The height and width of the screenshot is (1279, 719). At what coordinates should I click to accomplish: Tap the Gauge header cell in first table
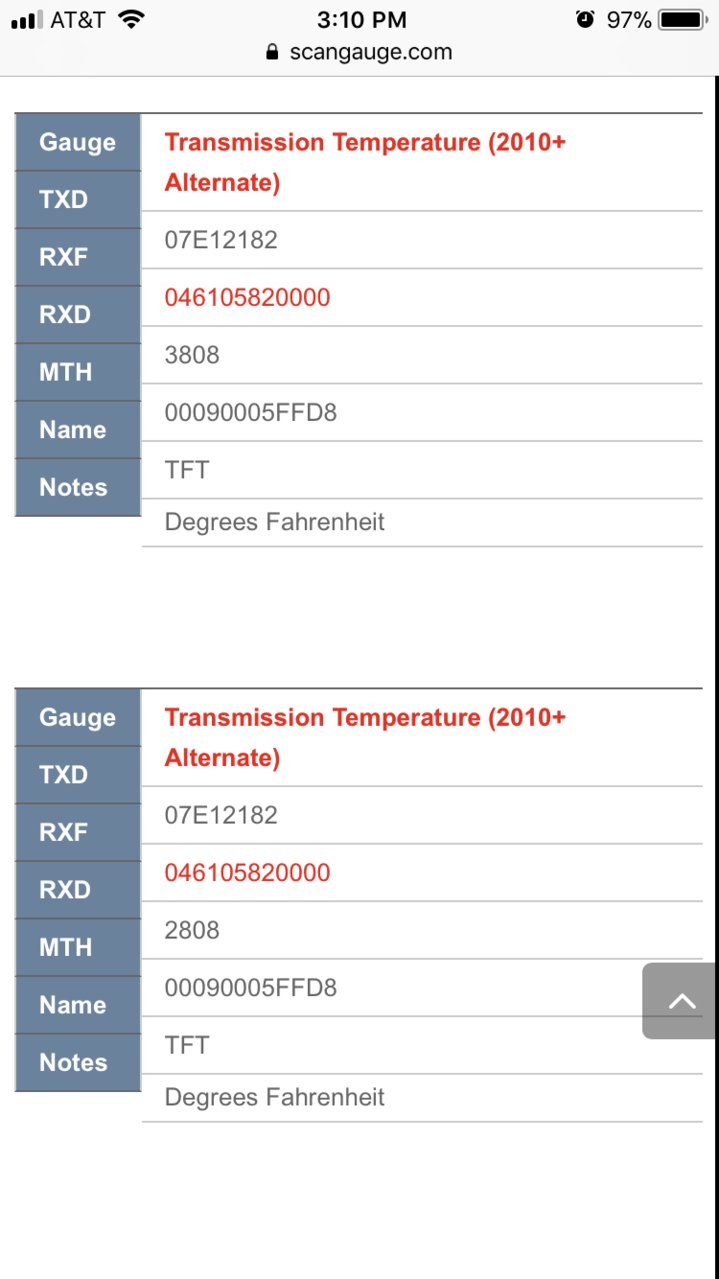78,142
